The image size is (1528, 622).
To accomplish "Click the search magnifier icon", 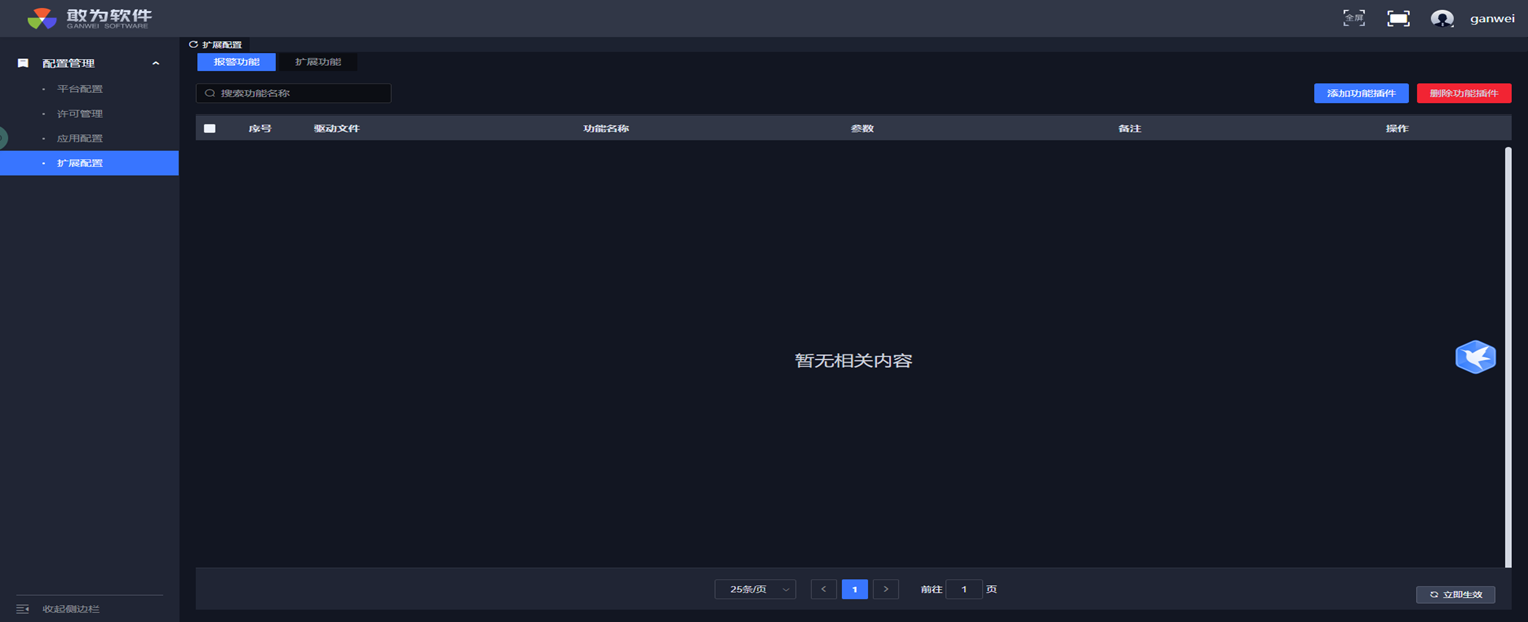I will click(x=210, y=93).
